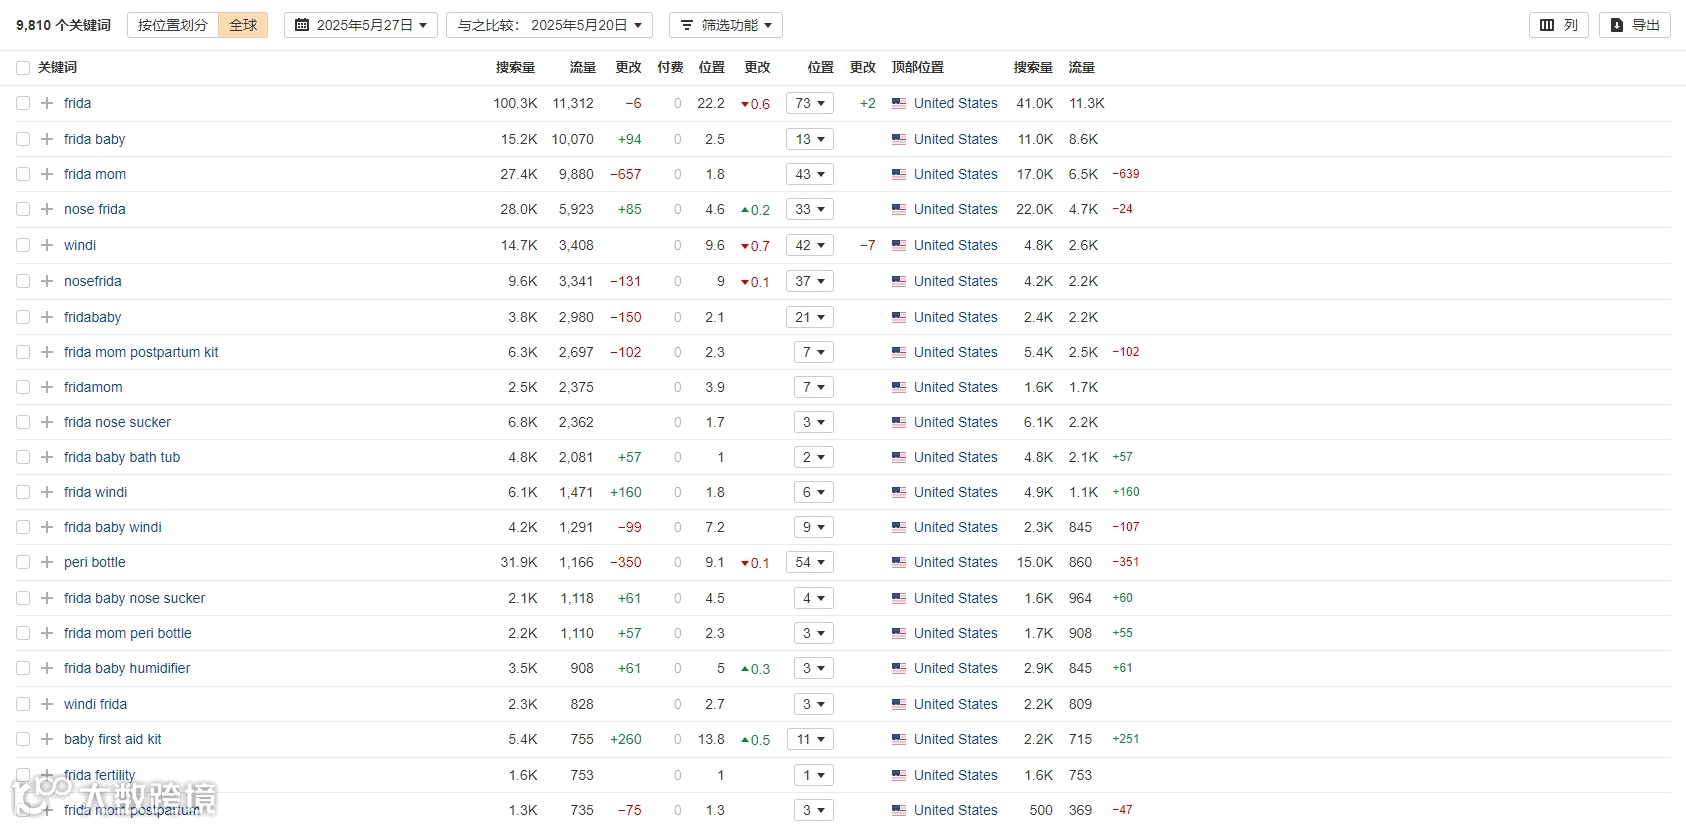Click the US flag icon in frida row
Screen dimensions: 1686x826
pyautogui.click(x=899, y=103)
